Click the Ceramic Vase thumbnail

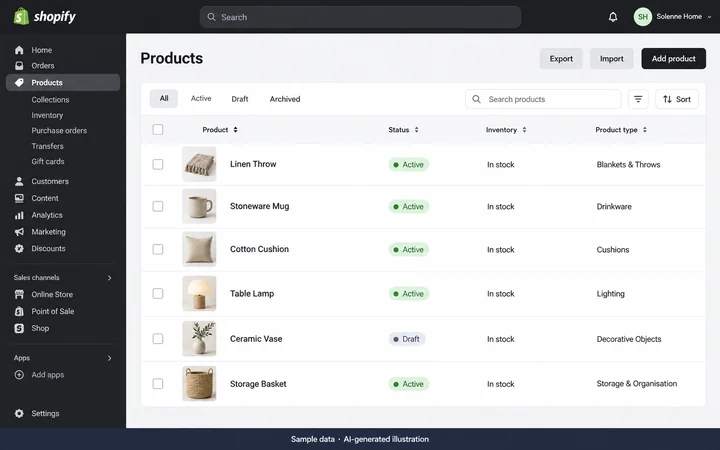(x=199, y=338)
